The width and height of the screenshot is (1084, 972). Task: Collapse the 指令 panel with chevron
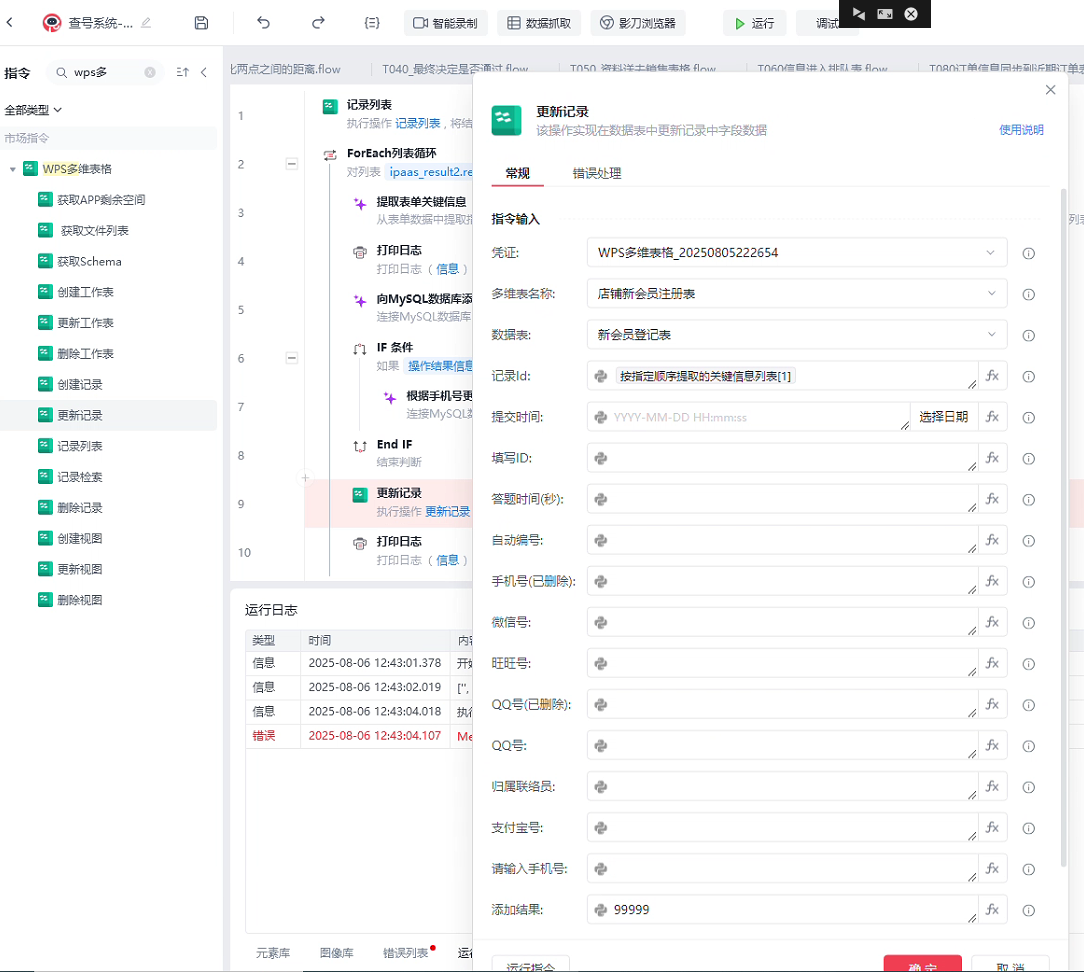(204, 73)
